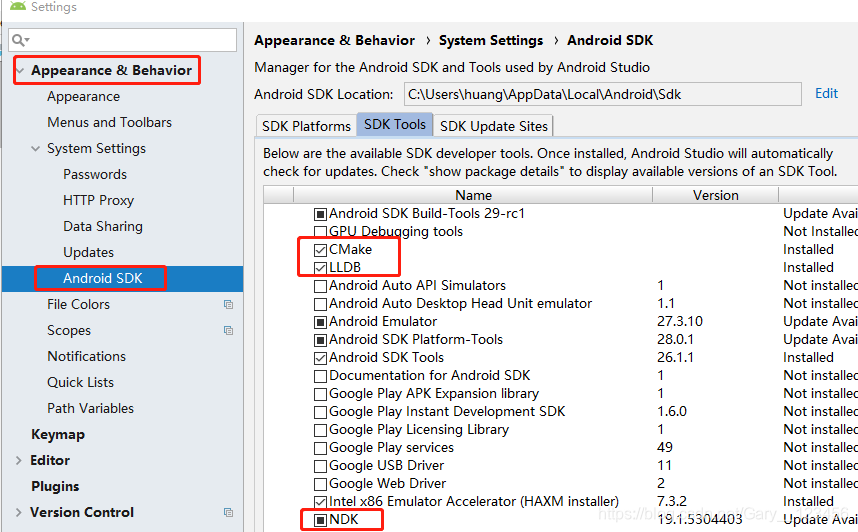Screen dimensions: 858x532
Task: Open the Notifications settings page
Action: tap(86, 356)
